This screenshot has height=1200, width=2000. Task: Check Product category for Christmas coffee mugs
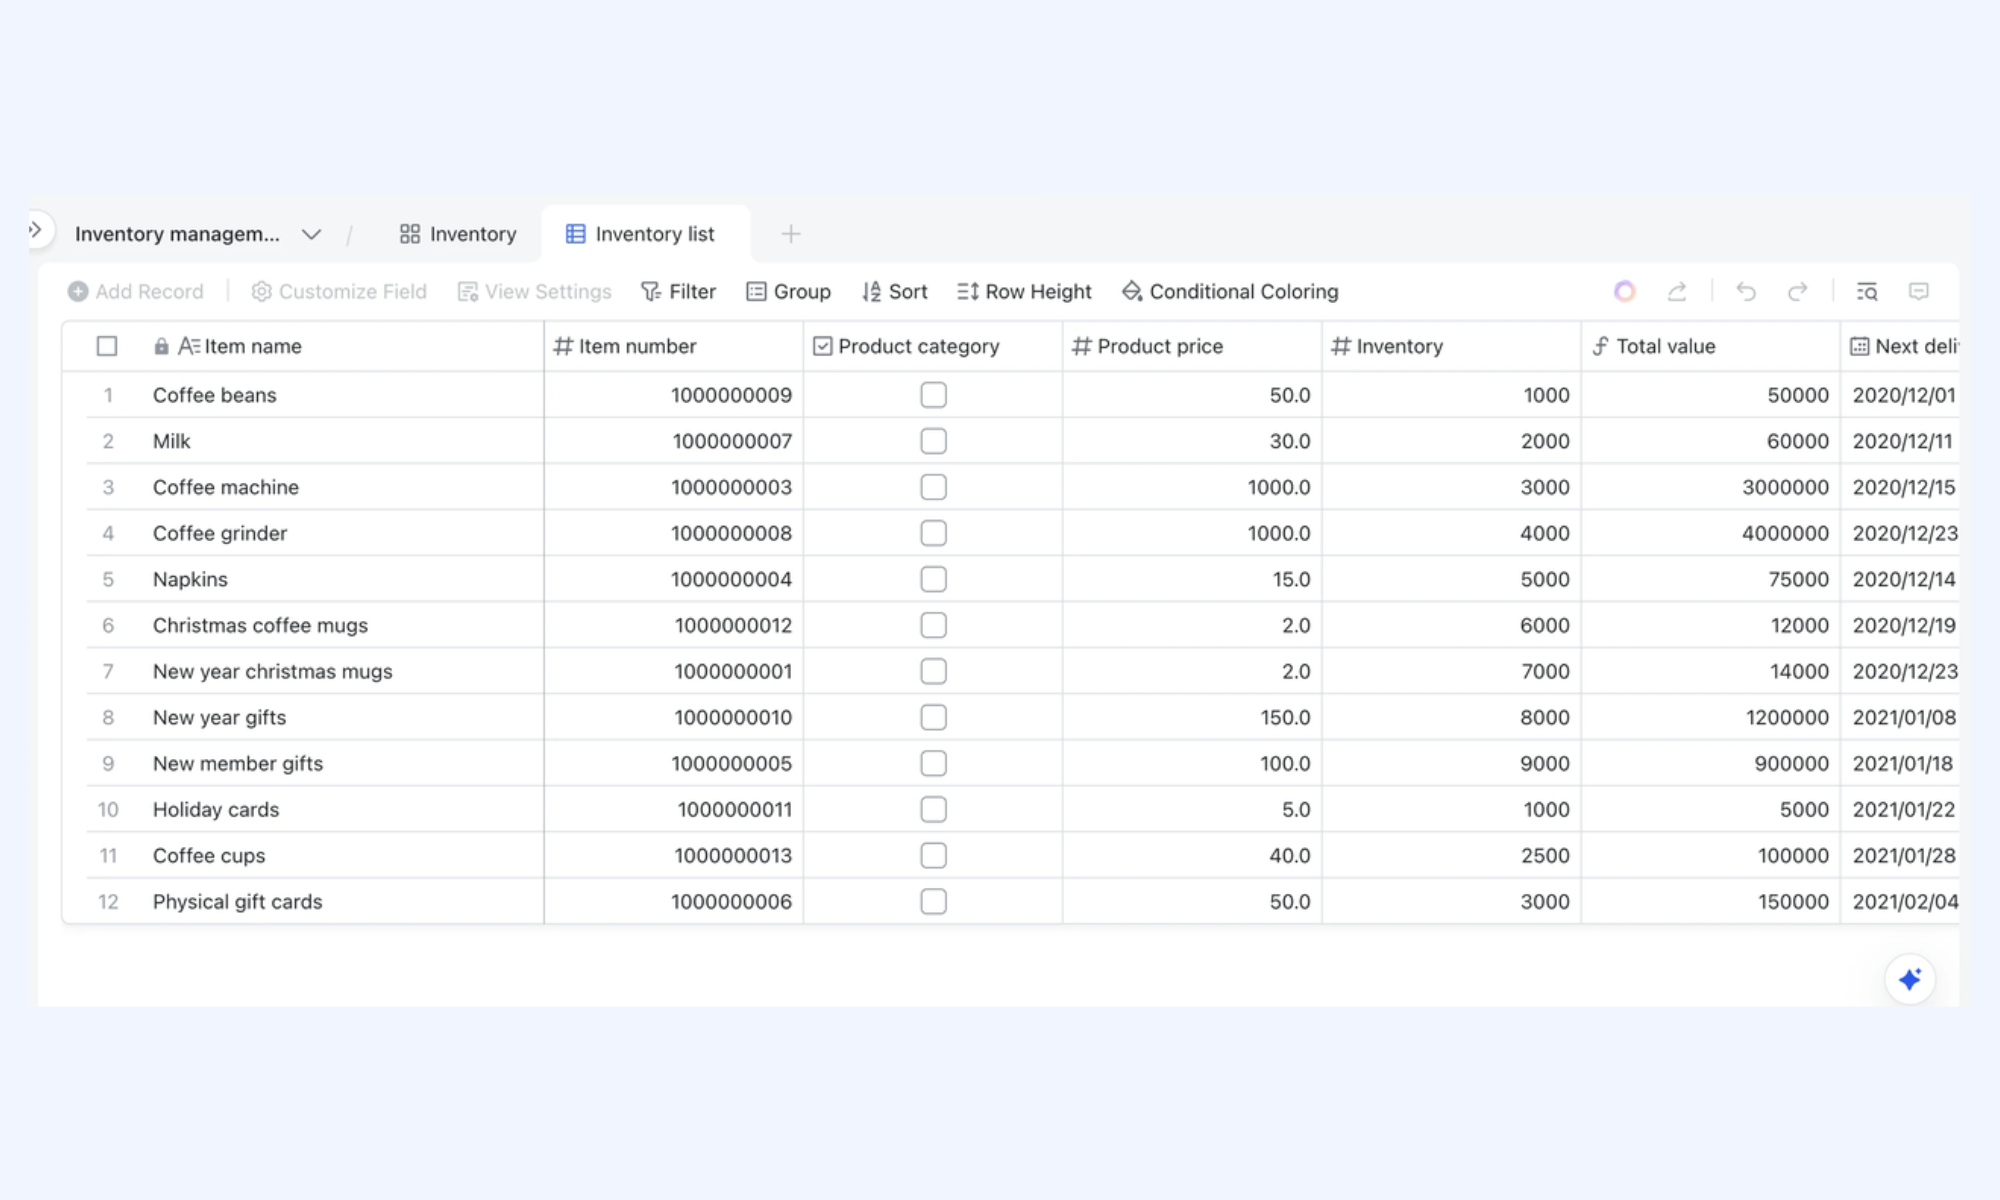point(933,625)
